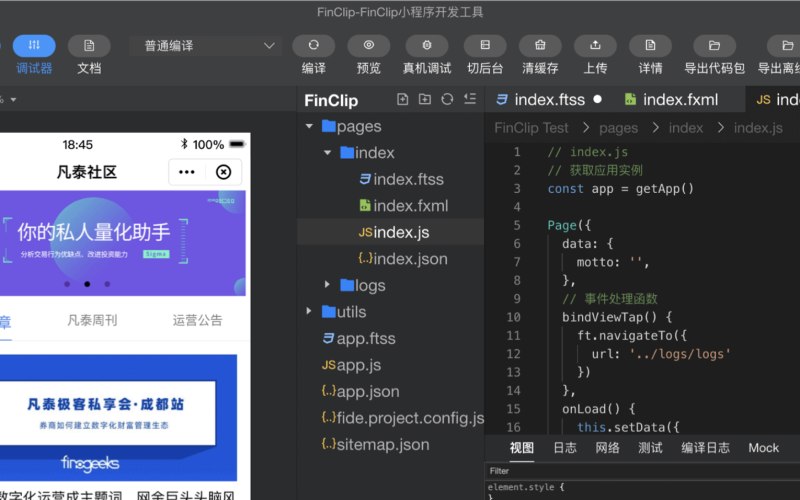
Task: Switch to the 日志 log tab
Action: (565, 448)
